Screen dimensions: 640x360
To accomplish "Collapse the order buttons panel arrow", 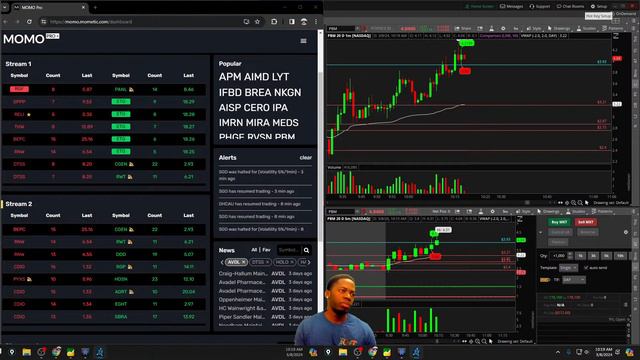I will (x=540, y=233).
